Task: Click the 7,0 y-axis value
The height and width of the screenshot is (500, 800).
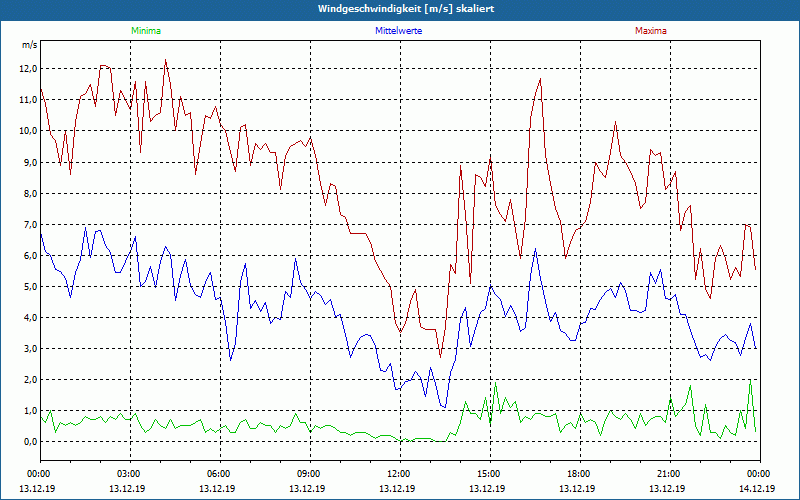Action: coord(31,224)
